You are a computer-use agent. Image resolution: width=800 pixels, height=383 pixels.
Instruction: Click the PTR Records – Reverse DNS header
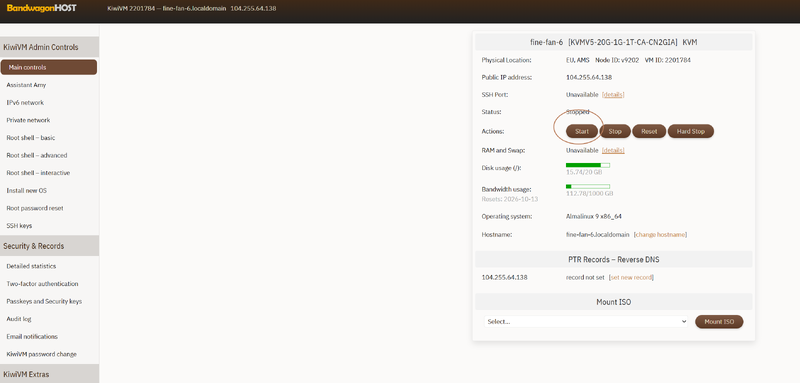pyautogui.click(x=613, y=260)
